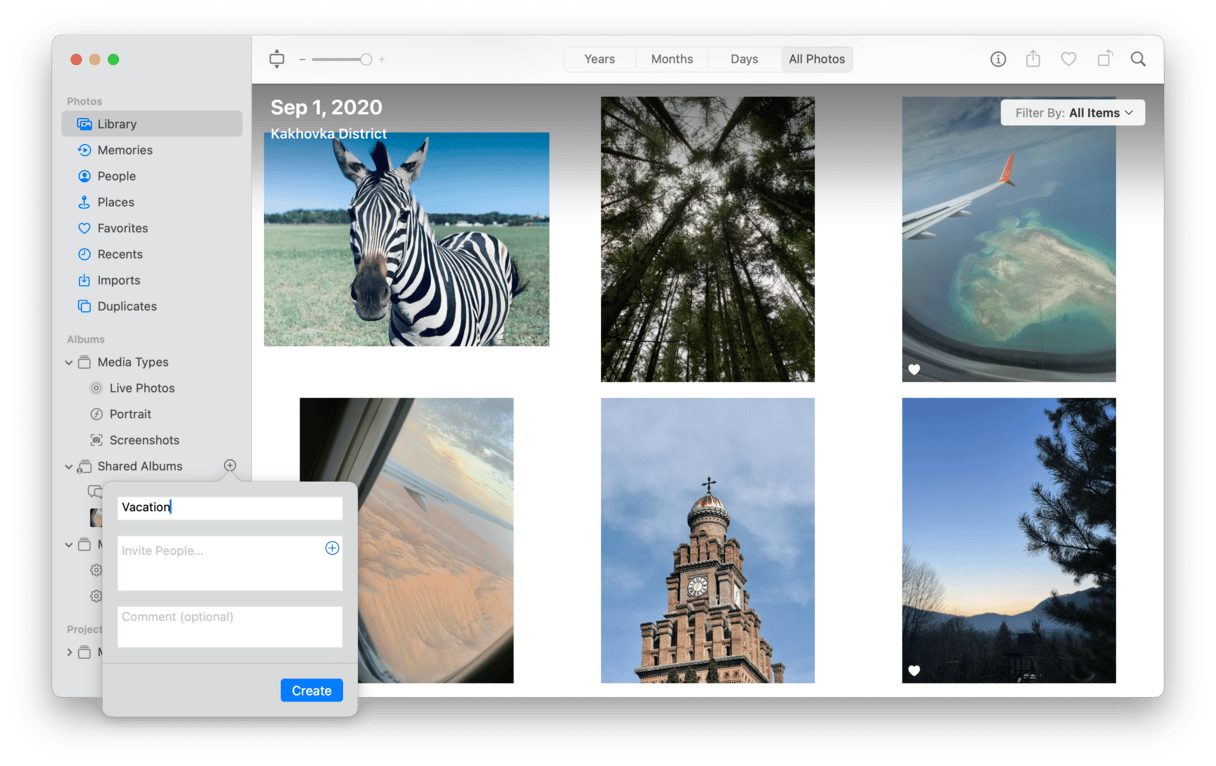The image size is (1216, 766).
Task: Click the thumbnail zoom slider
Action: [340, 60]
